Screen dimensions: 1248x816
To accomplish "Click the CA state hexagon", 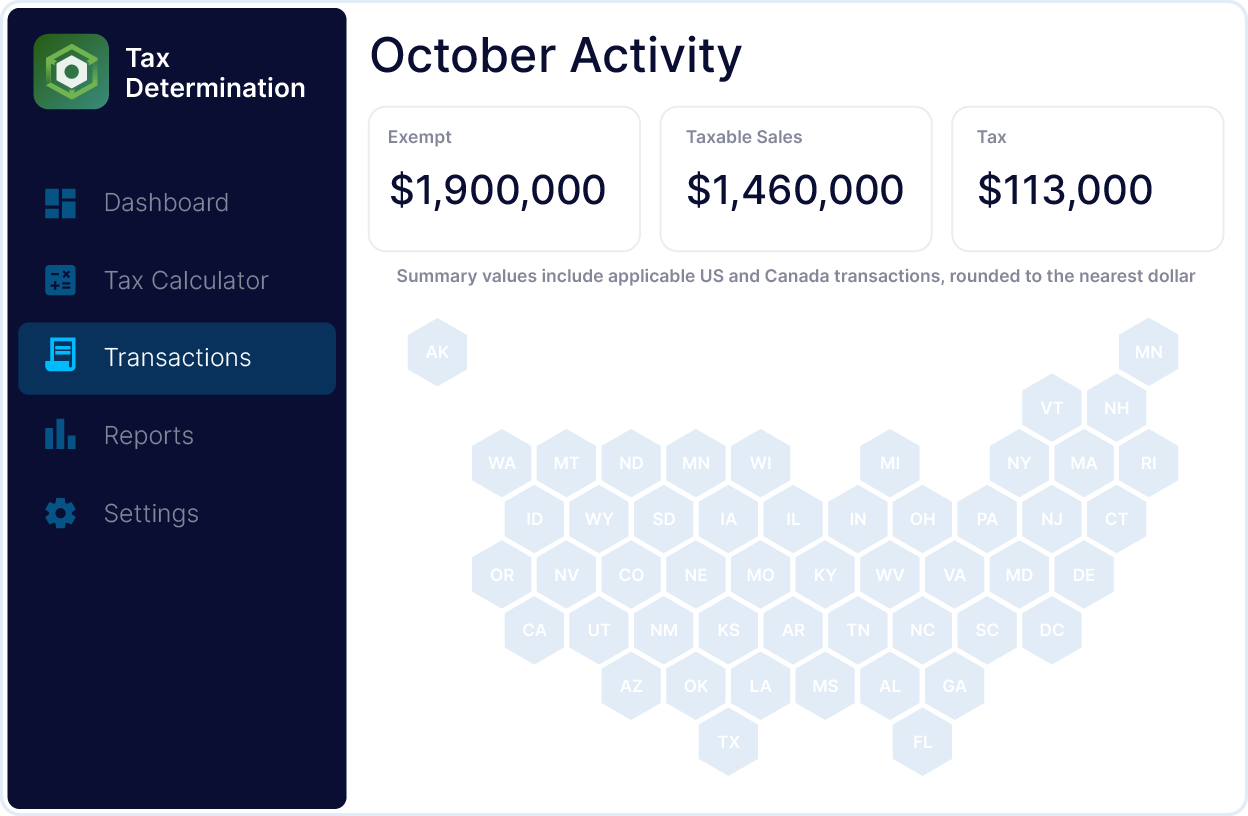I will pyautogui.click(x=534, y=630).
